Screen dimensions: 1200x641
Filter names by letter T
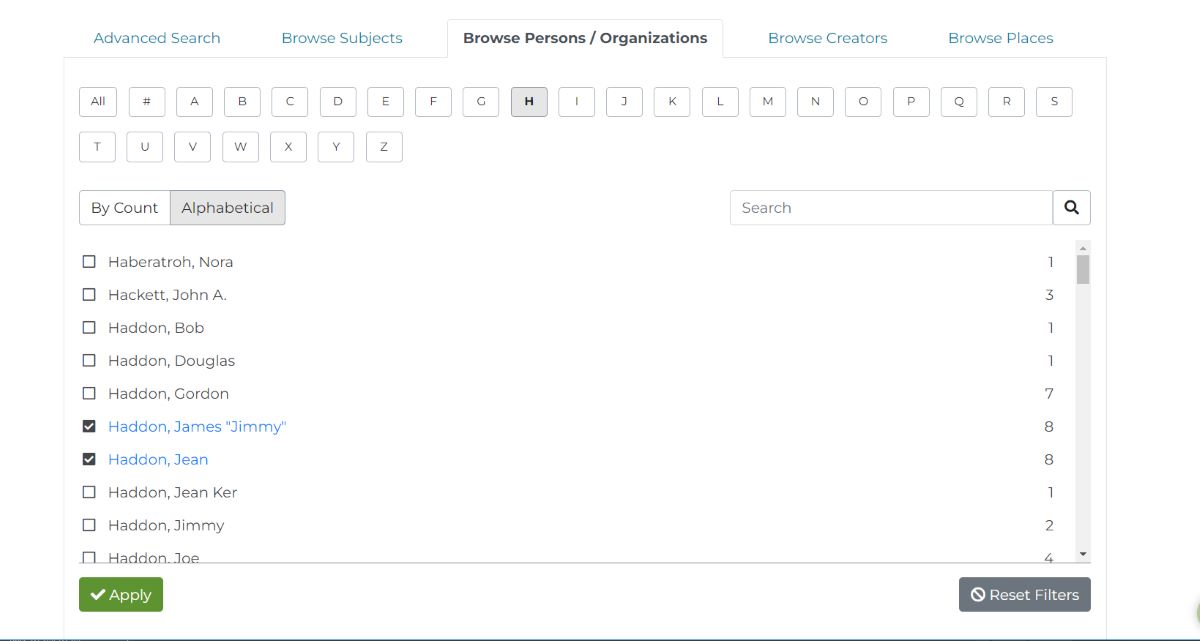(97, 147)
